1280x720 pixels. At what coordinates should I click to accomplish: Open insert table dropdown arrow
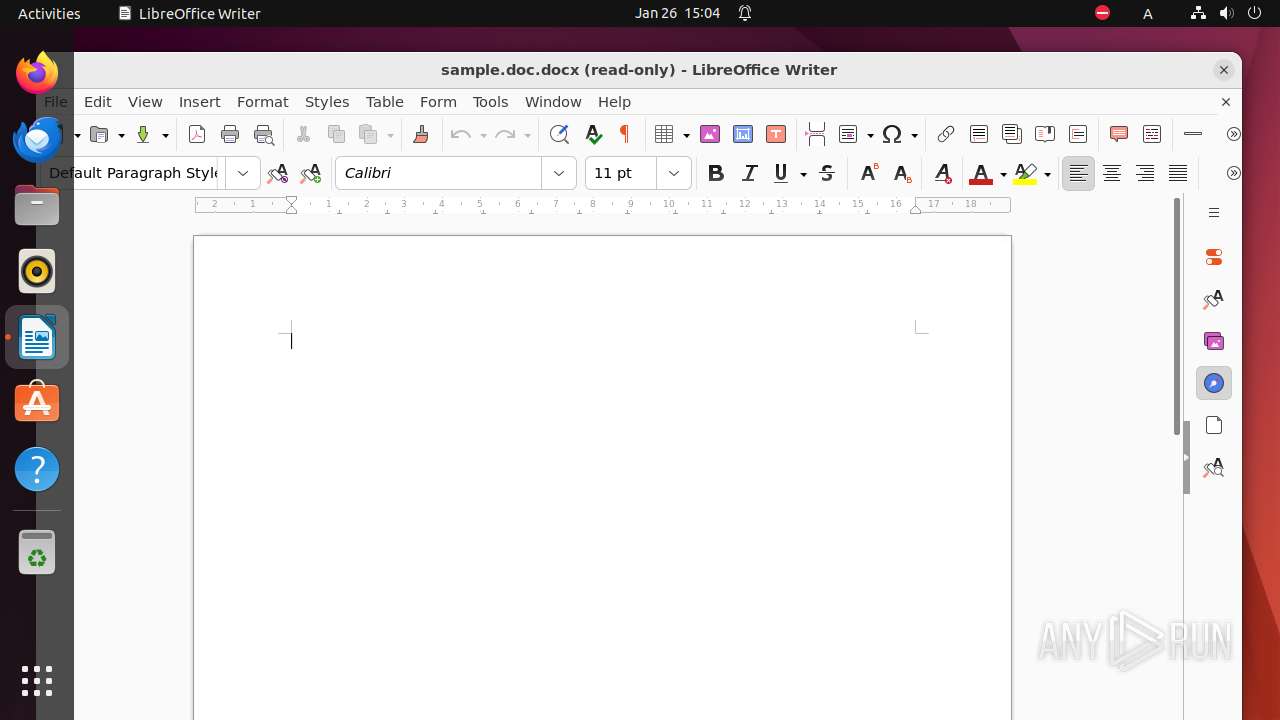click(x=686, y=135)
